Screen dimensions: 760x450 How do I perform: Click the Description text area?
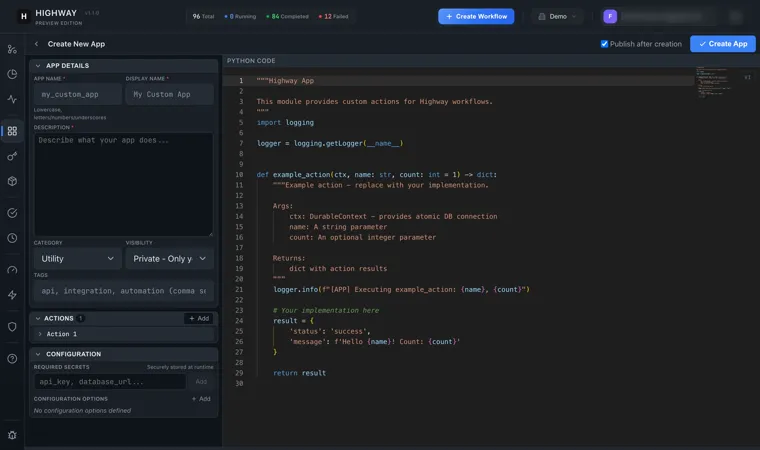tap(124, 184)
